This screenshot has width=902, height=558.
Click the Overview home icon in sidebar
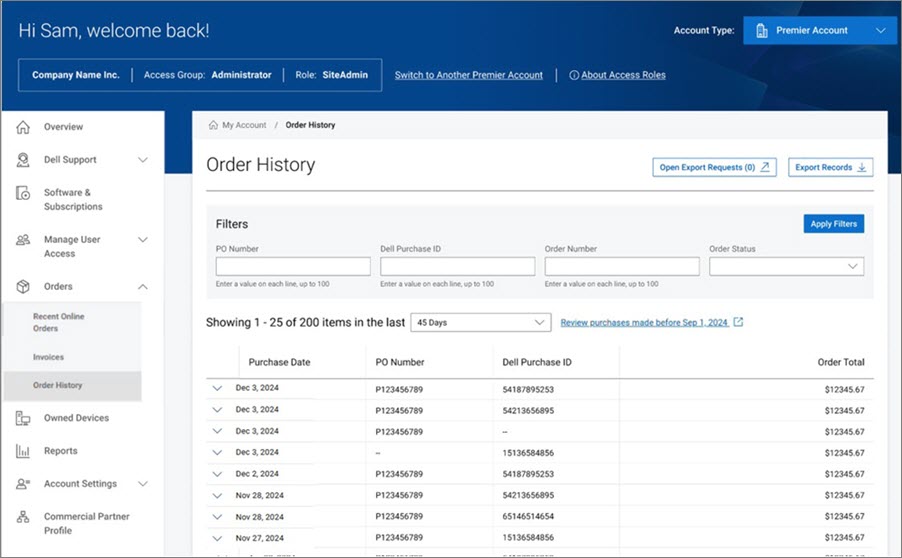[23, 127]
